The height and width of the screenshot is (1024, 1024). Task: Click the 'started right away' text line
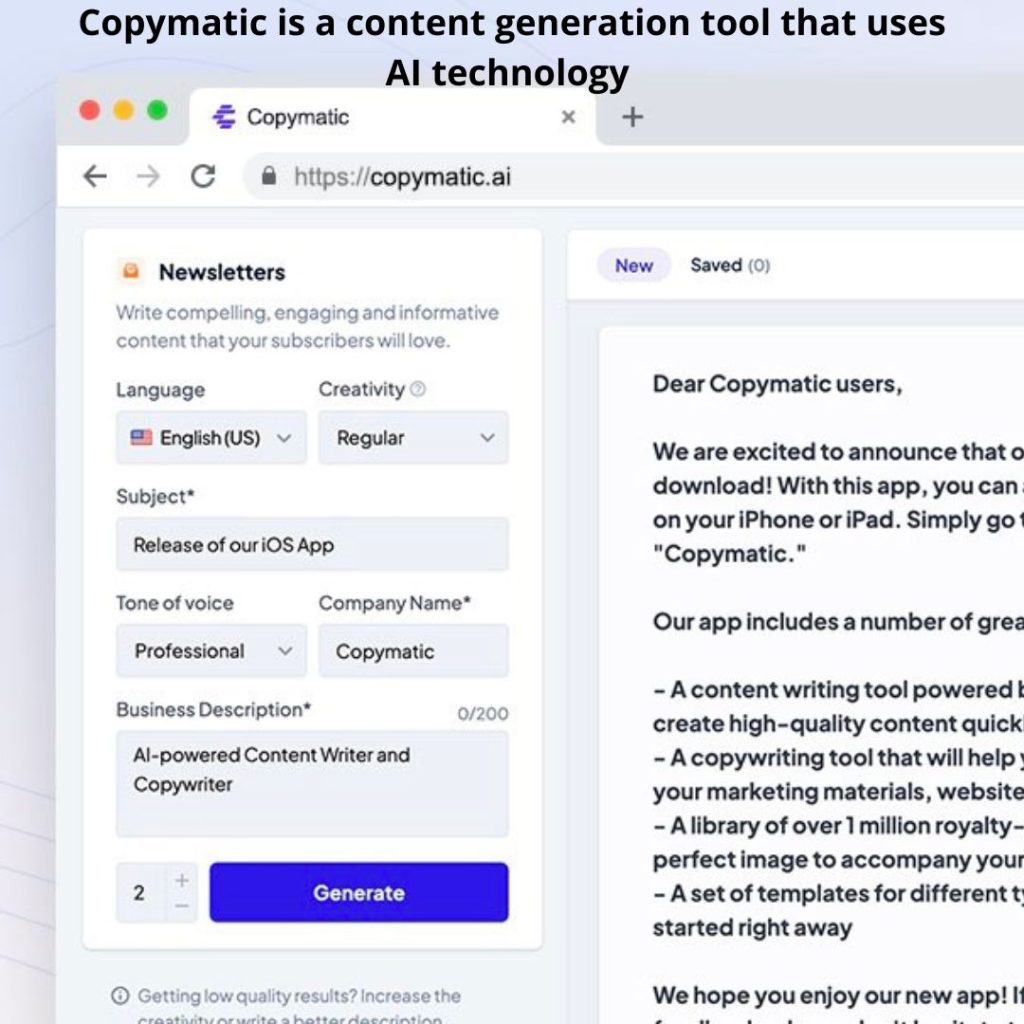(x=752, y=927)
